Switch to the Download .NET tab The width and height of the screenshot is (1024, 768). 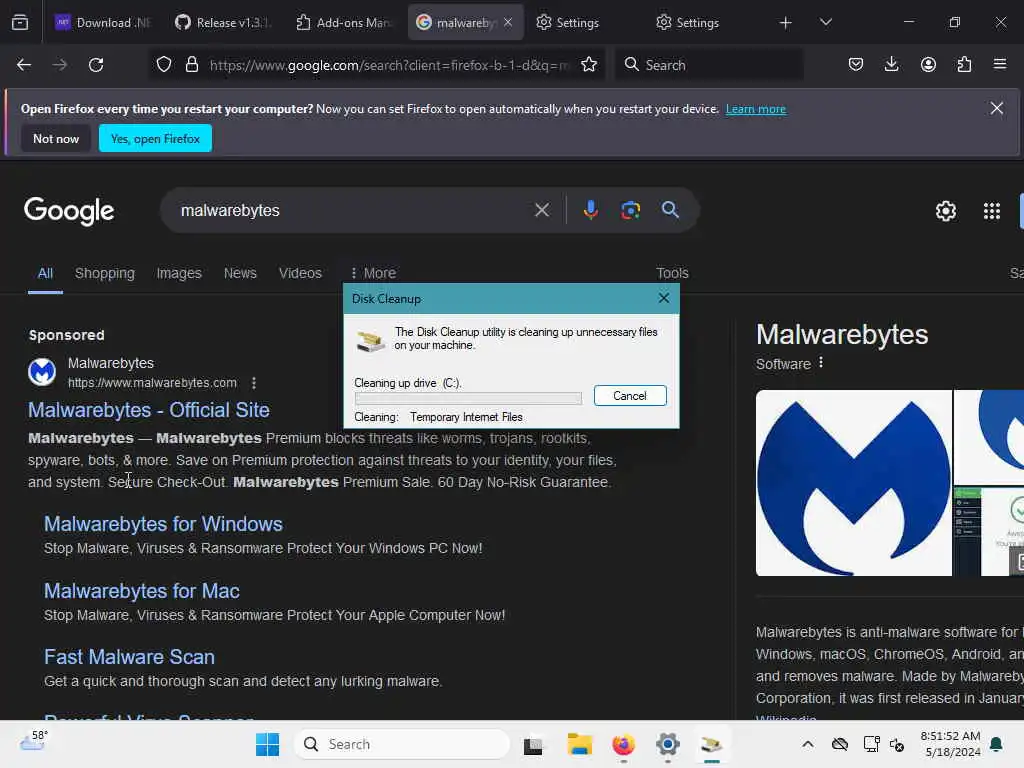(x=104, y=23)
